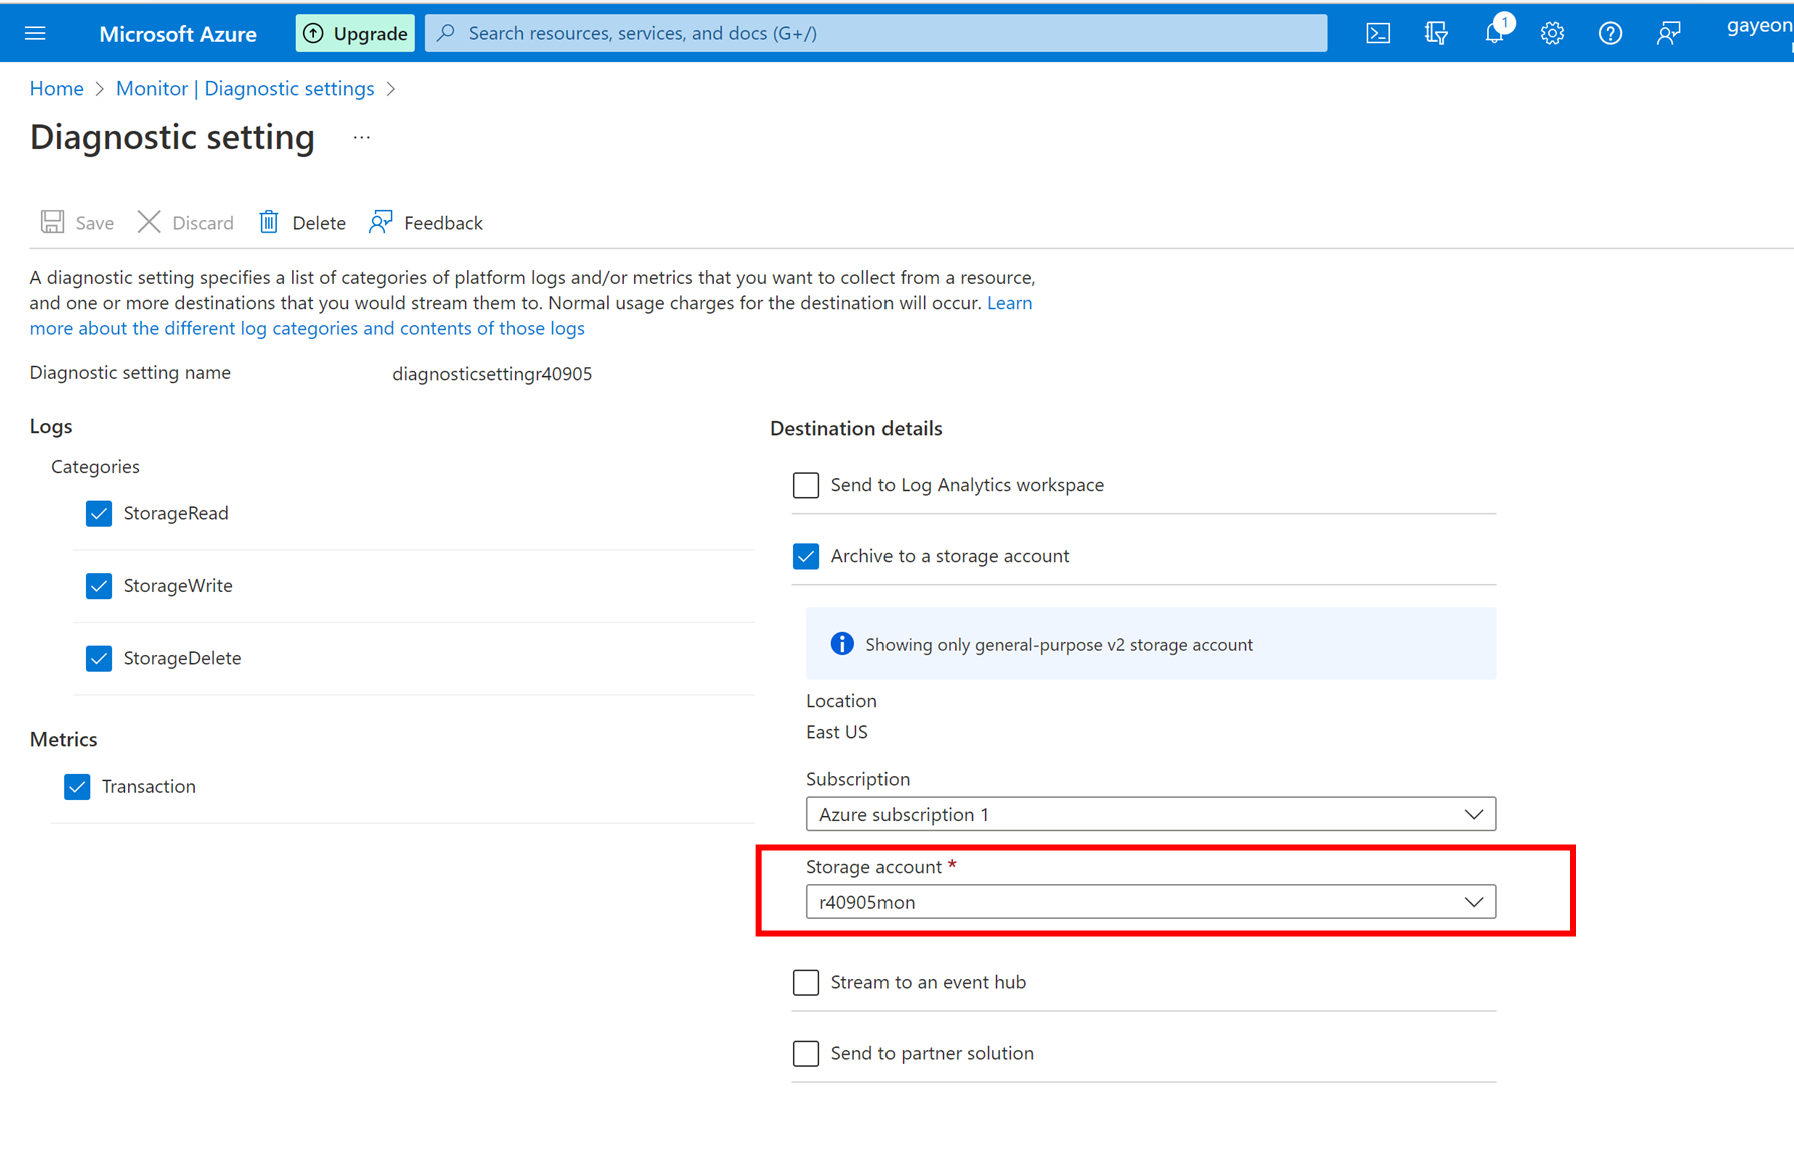
Task: Uncheck the StorageRead log category
Action: (x=99, y=513)
